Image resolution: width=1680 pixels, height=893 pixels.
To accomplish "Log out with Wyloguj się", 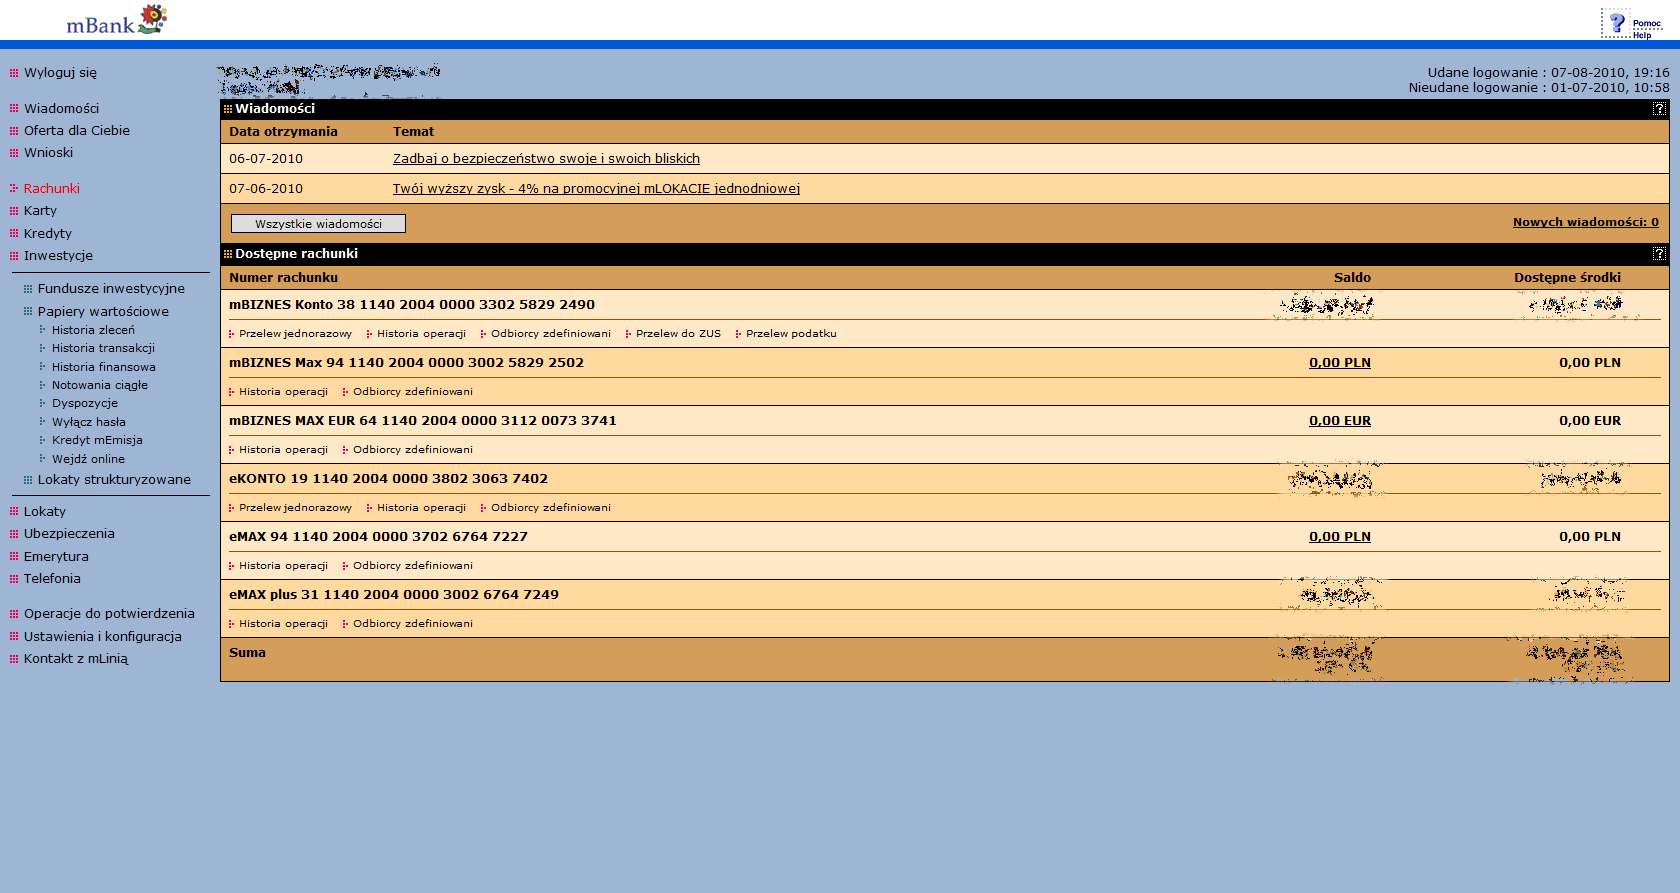I will coord(60,73).
